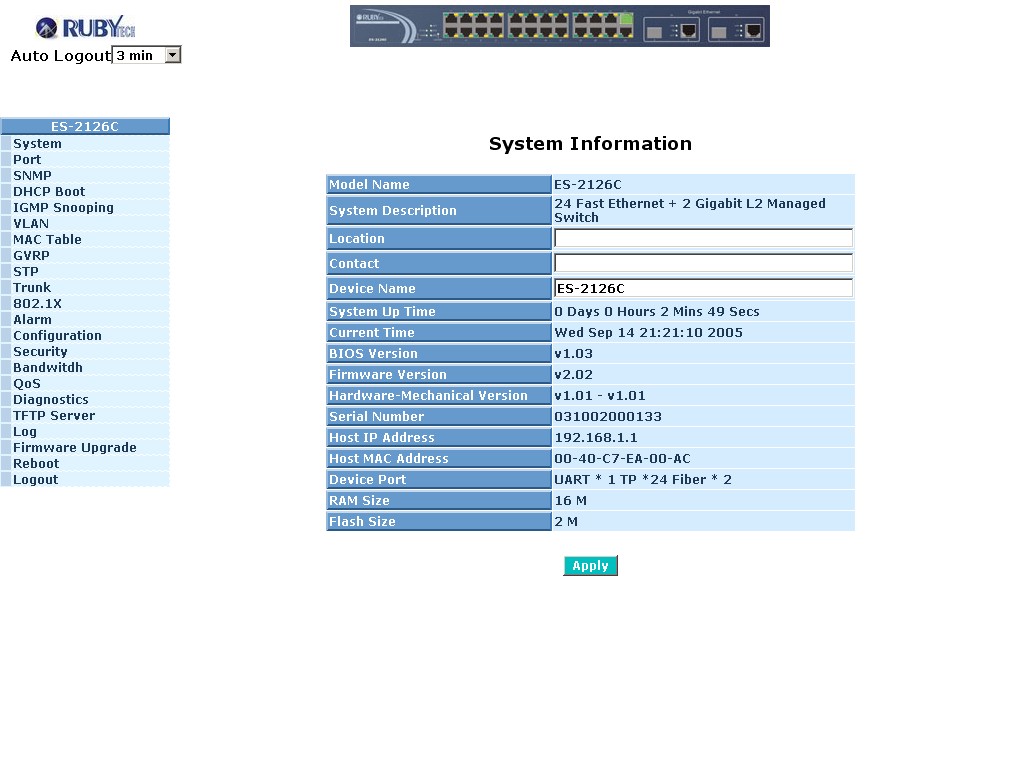Select Reboot in the sidebar
The width and height of the screenshot is (1024, 768).
pyautogui.click(x=36, y=464)
